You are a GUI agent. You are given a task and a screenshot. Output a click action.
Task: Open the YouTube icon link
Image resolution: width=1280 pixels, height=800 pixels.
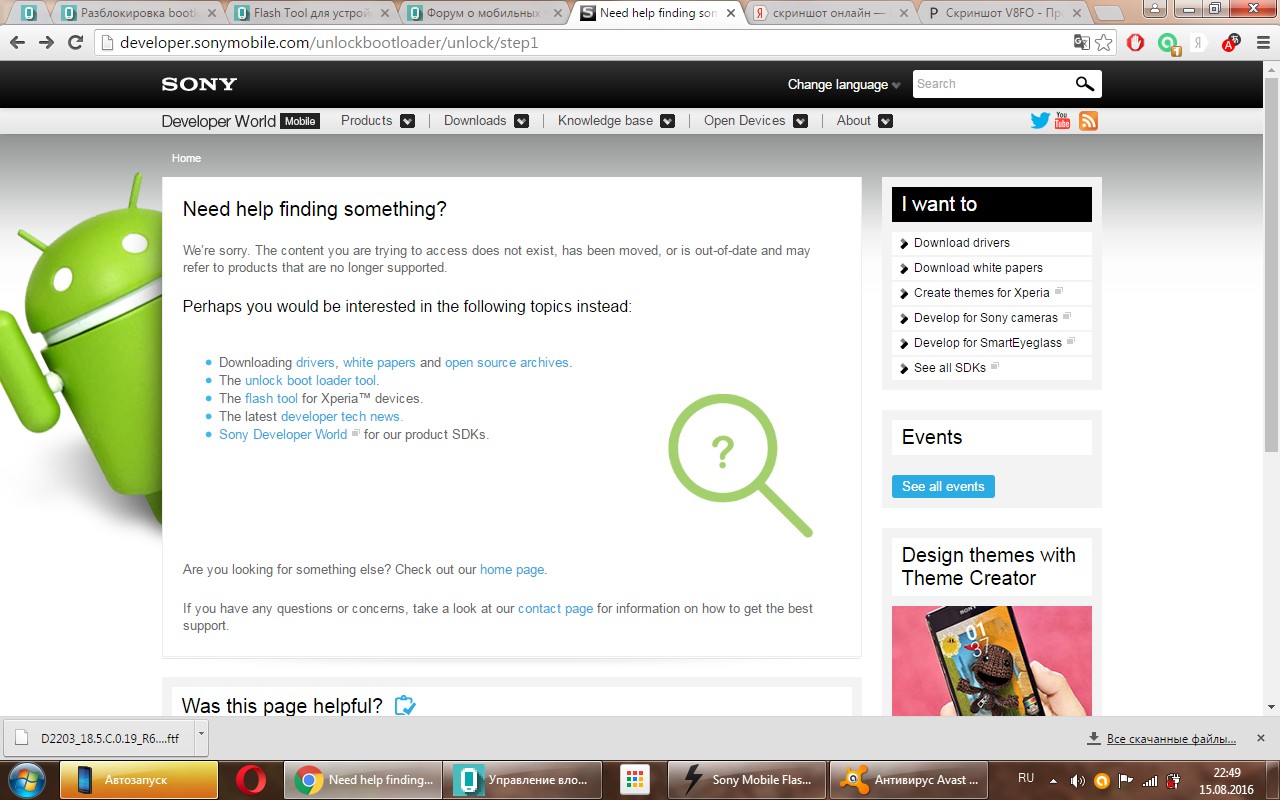tap(1063, 121)
